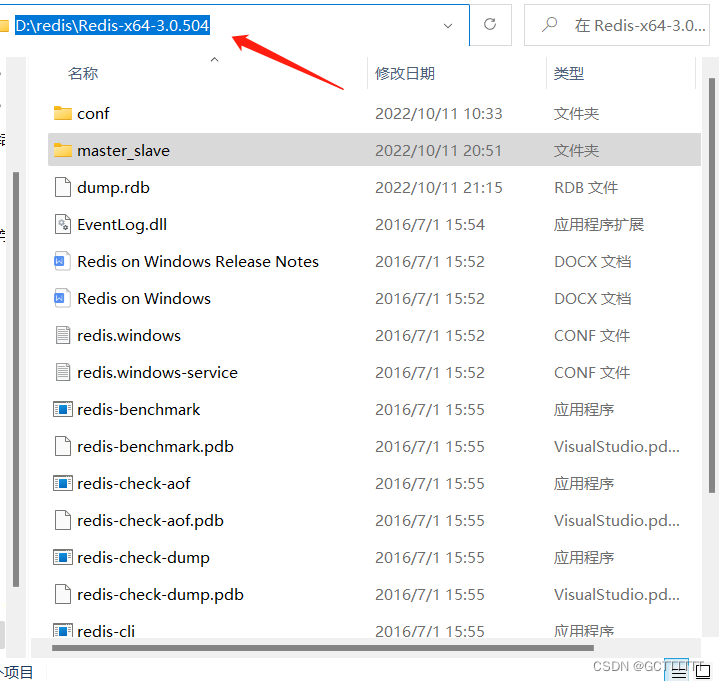Click the RDB 文件 type cell
This screenshot has width=719, height=681.
click(586, 188)
